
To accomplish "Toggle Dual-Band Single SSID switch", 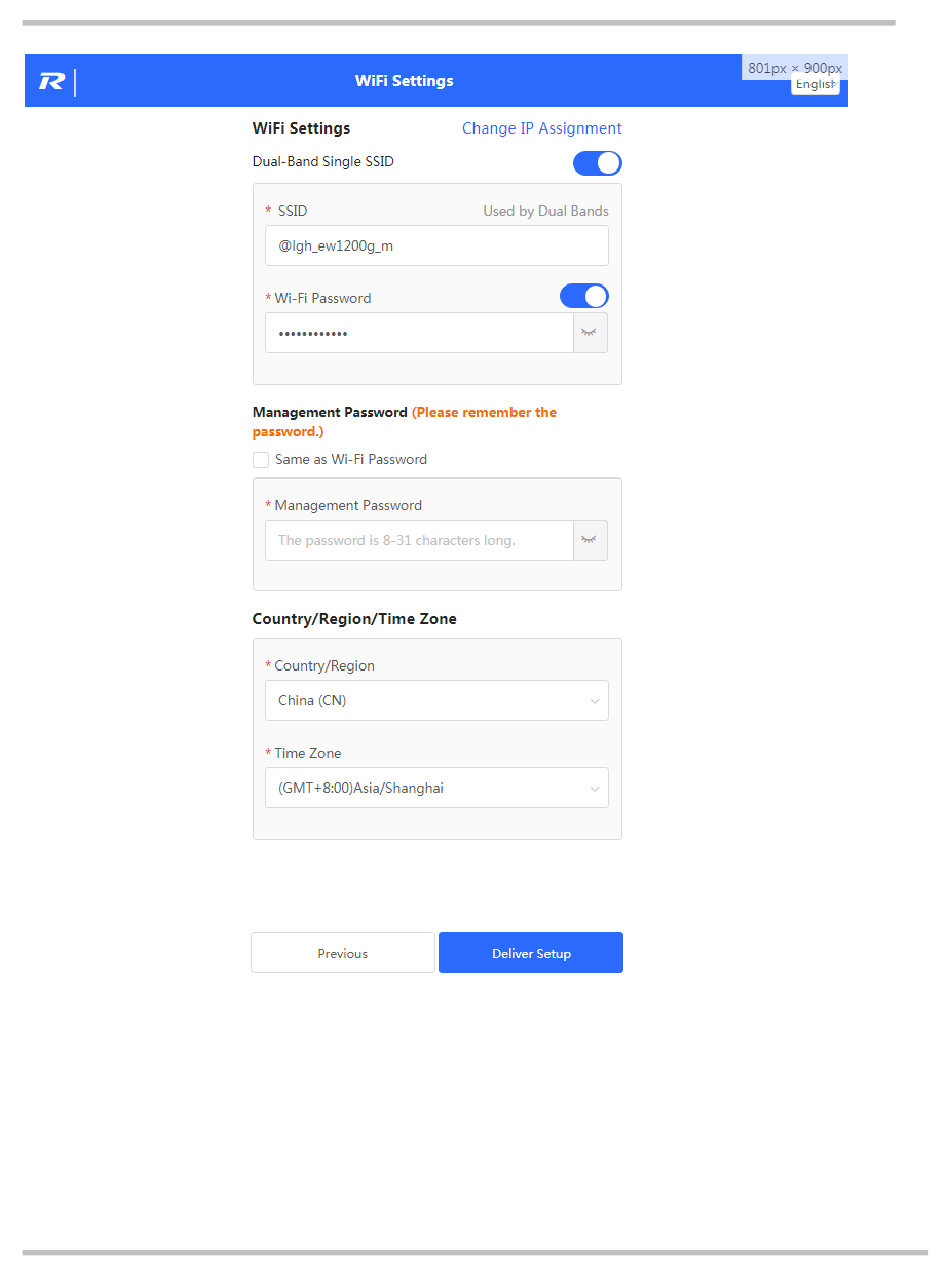I will tap(597, 163).
